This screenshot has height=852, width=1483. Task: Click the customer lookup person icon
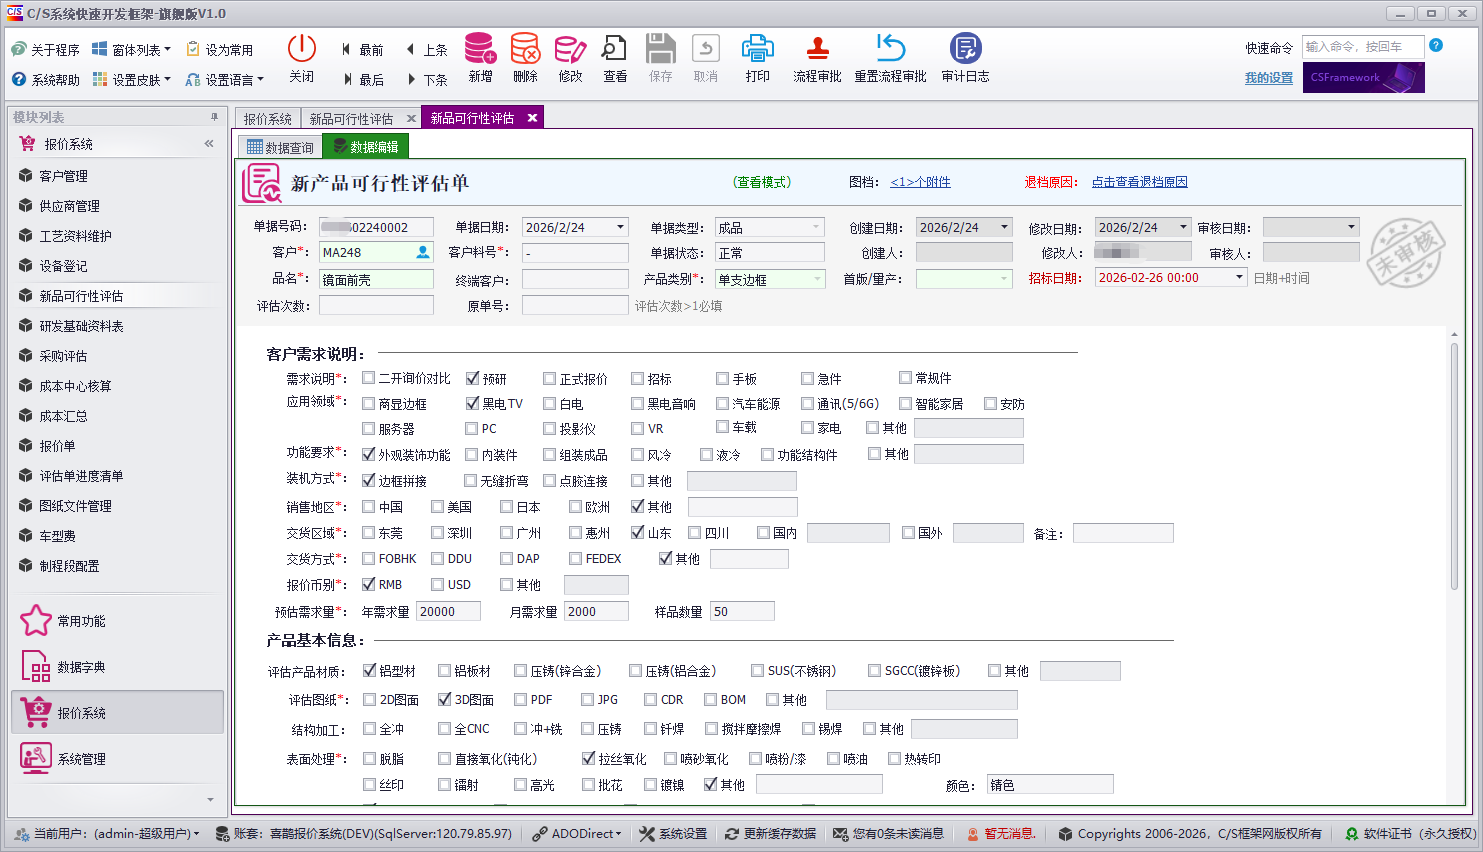pyautogui.click(x=423, y=252)
